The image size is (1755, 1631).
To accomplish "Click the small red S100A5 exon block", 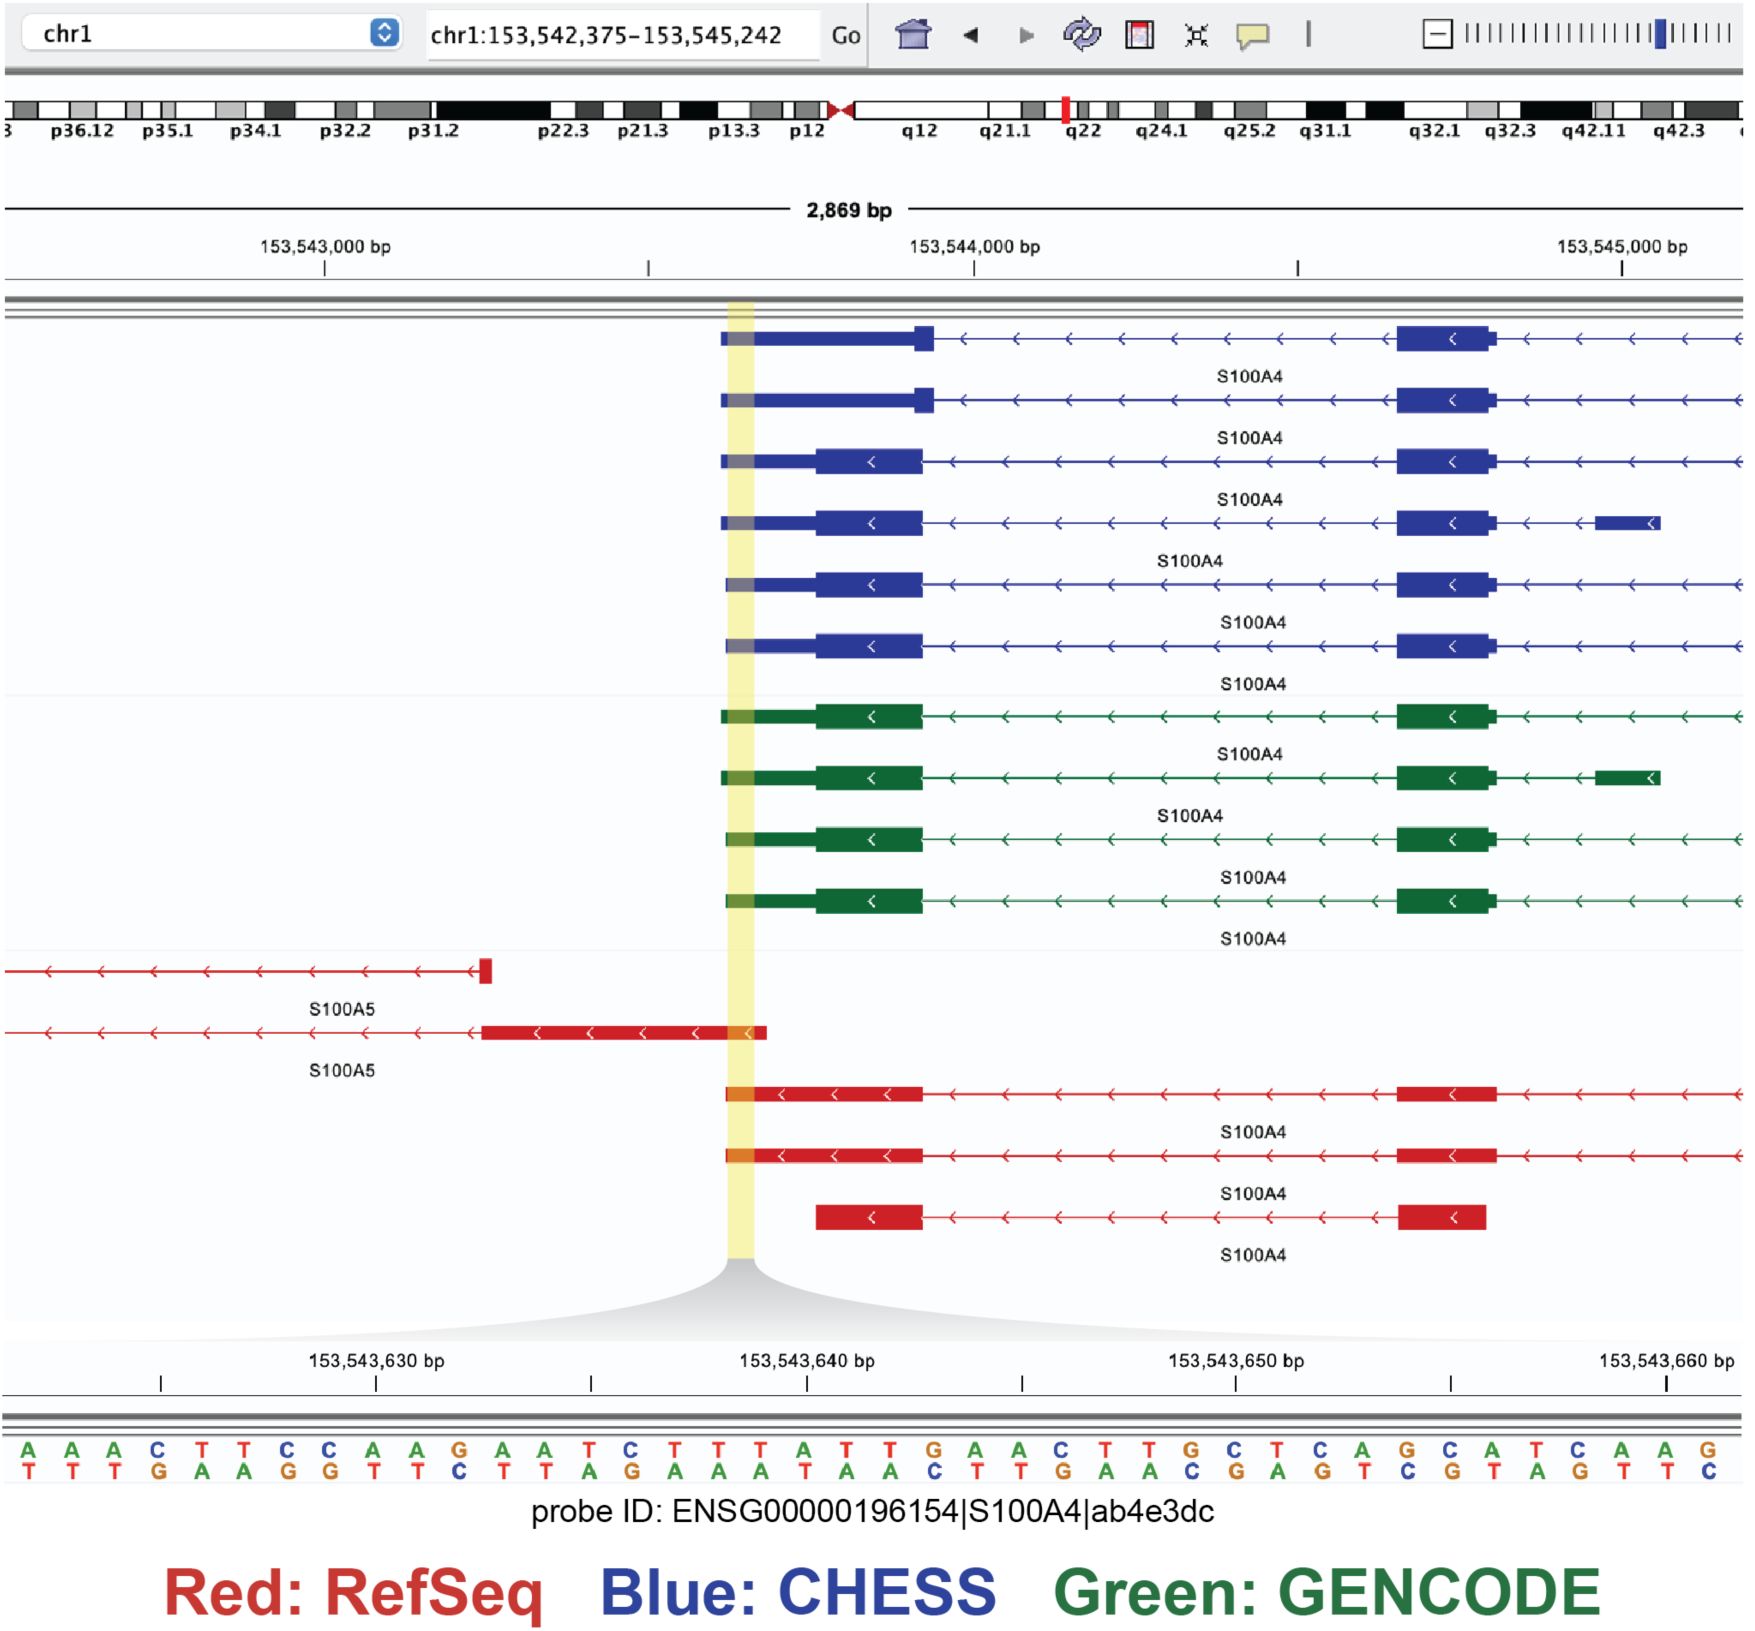I will [x=486, y=971].
